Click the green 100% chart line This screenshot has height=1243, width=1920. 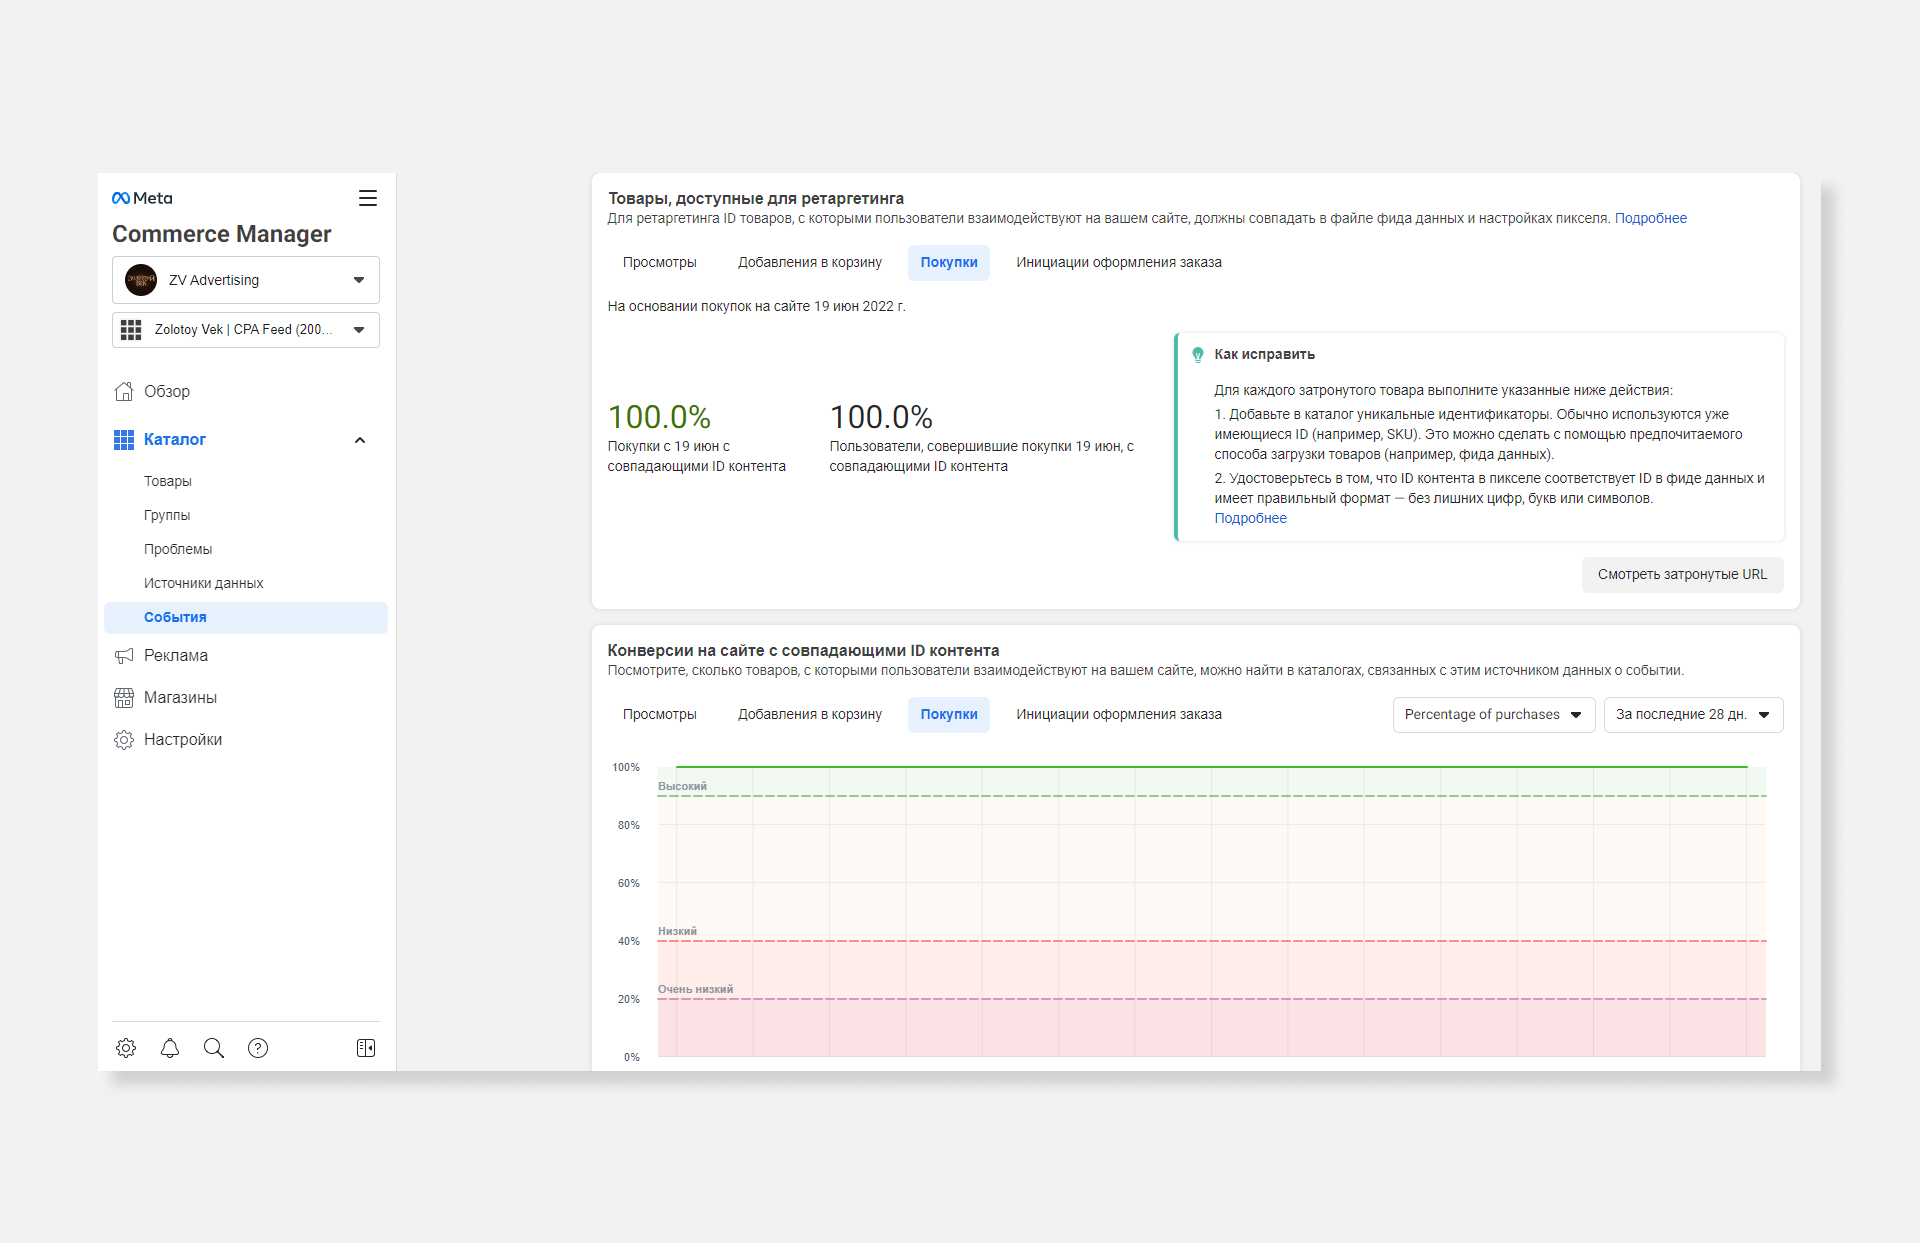click(1210, 767)
